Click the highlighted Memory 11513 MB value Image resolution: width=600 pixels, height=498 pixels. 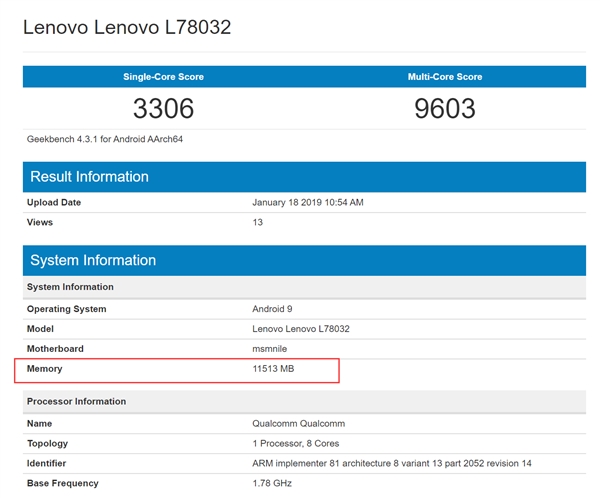273,369
